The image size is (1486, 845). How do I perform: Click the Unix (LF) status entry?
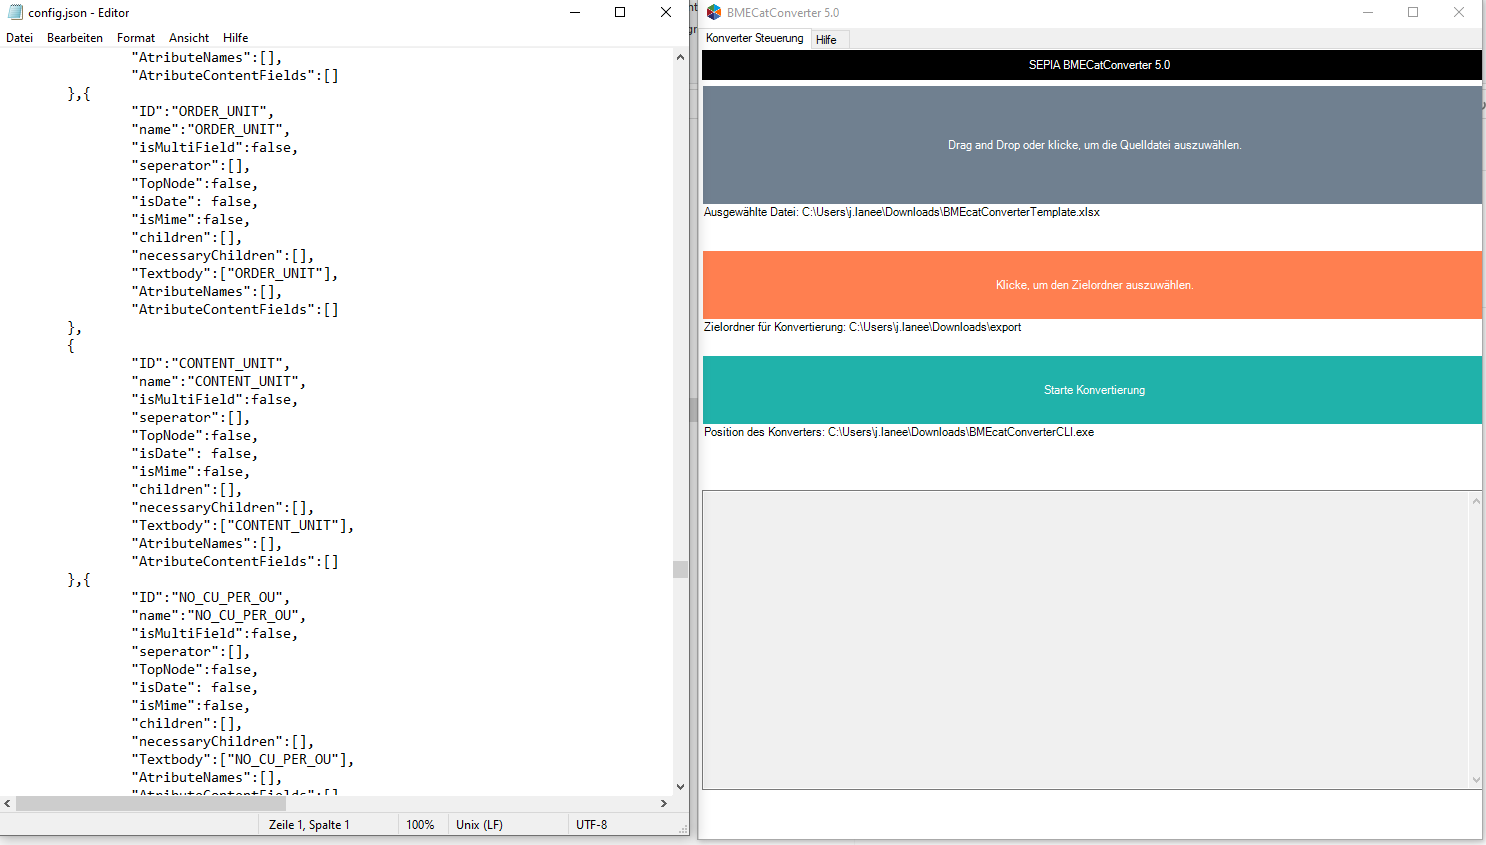479,825
